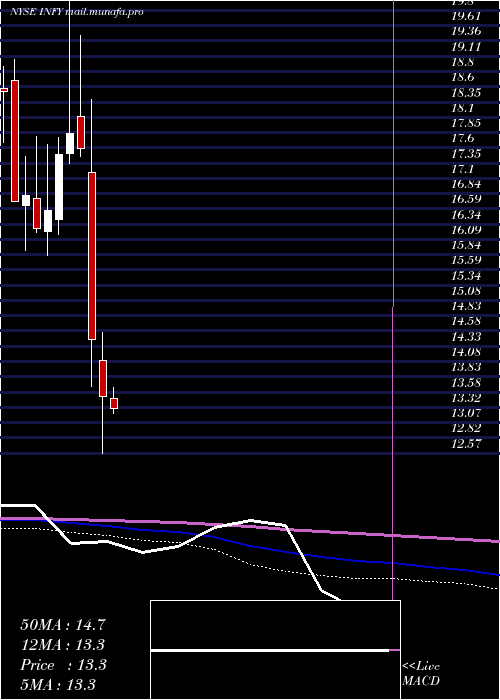Click the 16.84 price axis label

point(466,184)
